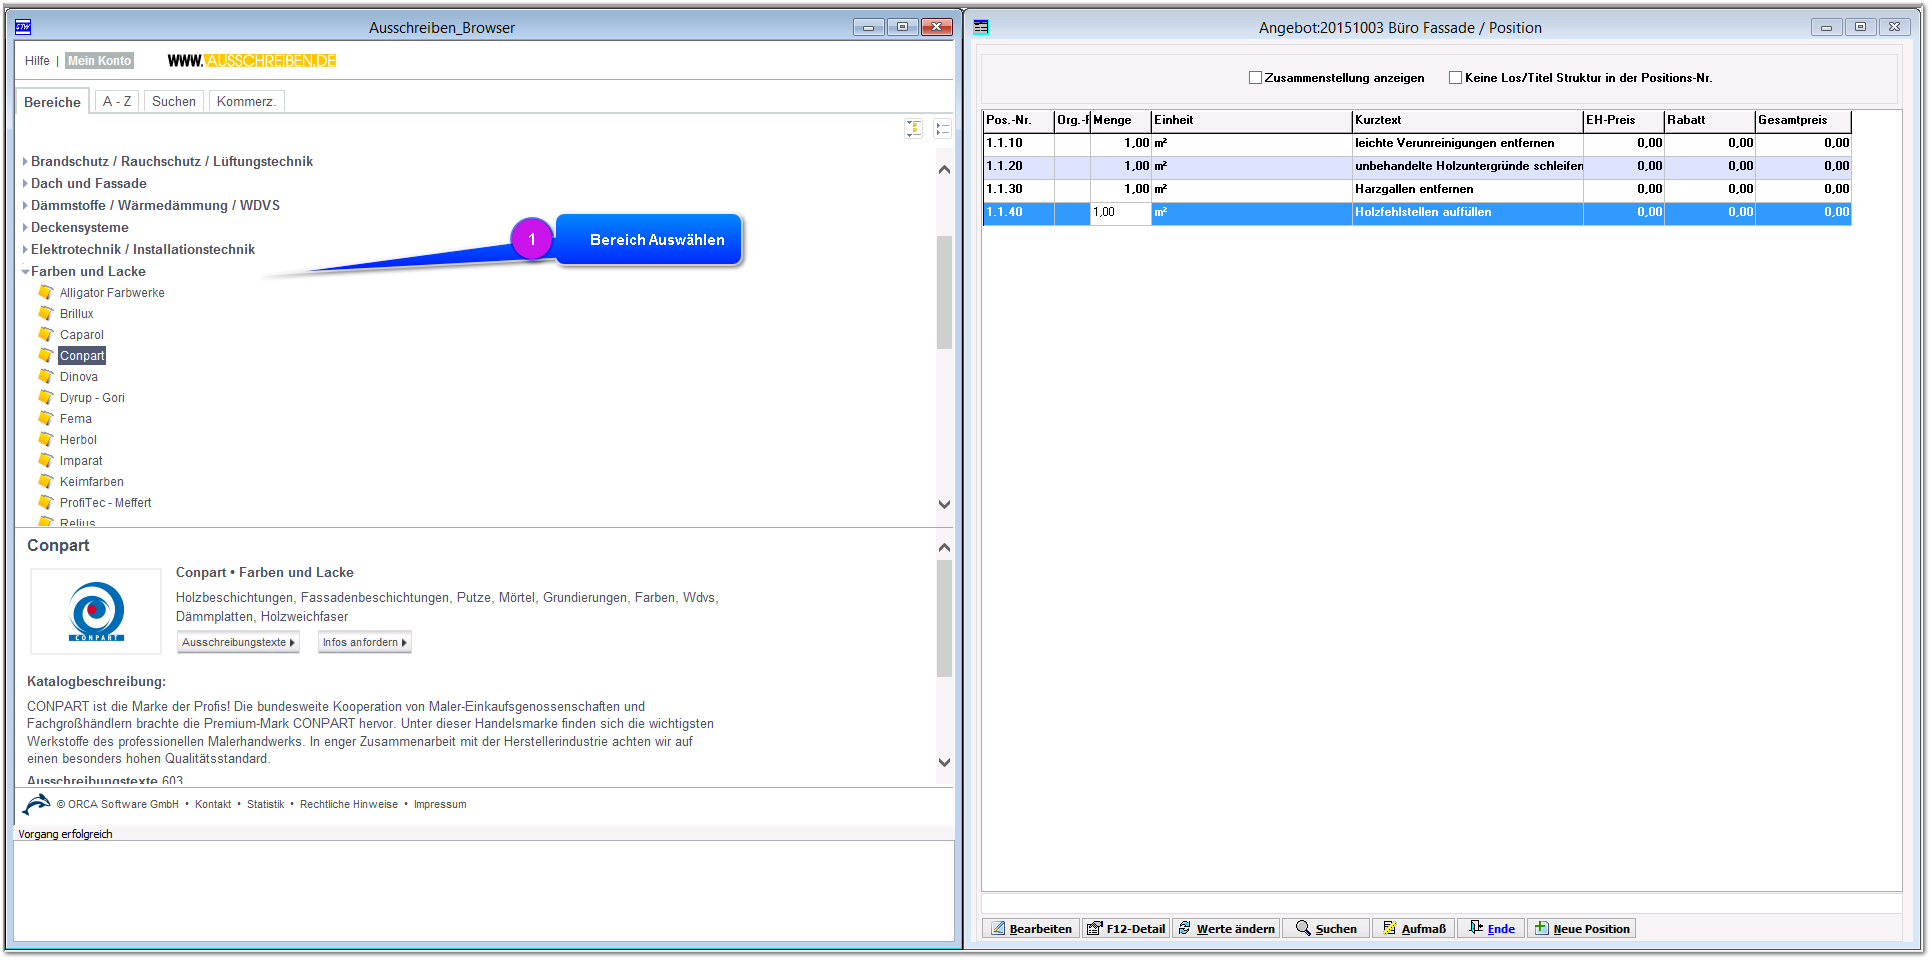Click the collapse-all tree list icon
Screen dimensions: 1931x960
pos(942,128)
